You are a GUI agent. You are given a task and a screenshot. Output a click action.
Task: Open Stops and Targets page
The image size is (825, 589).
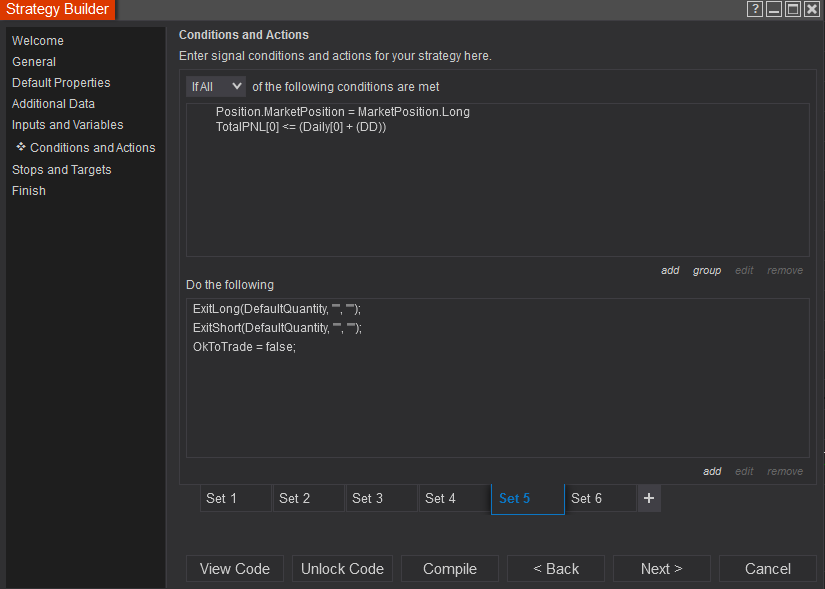coord(62,170)
